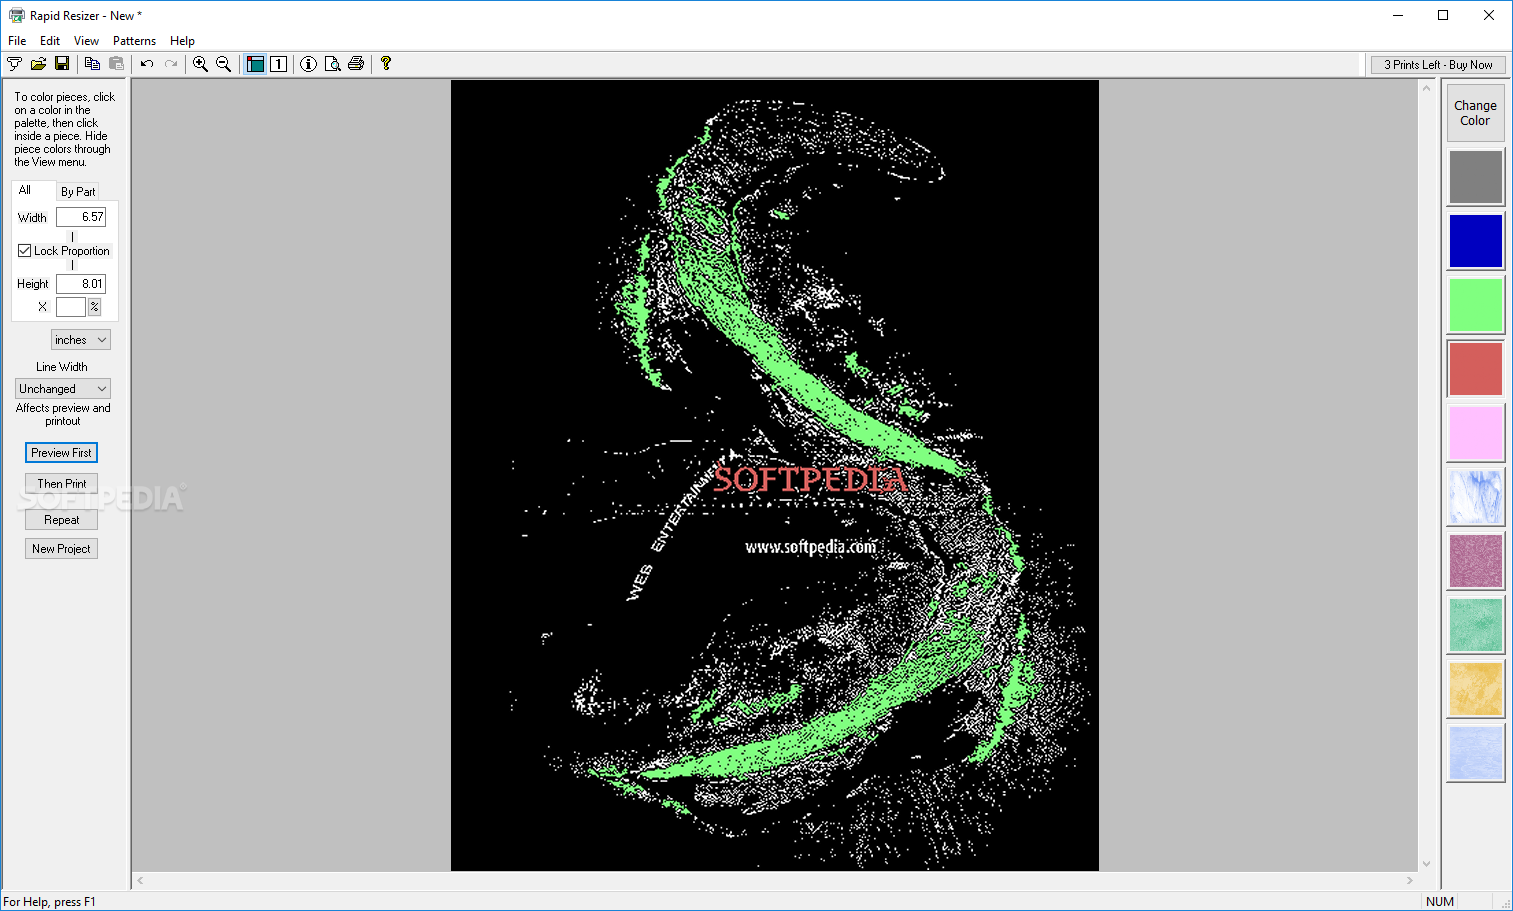
Task: Pick the teal green textured swatch
Action: [1476, 625]
